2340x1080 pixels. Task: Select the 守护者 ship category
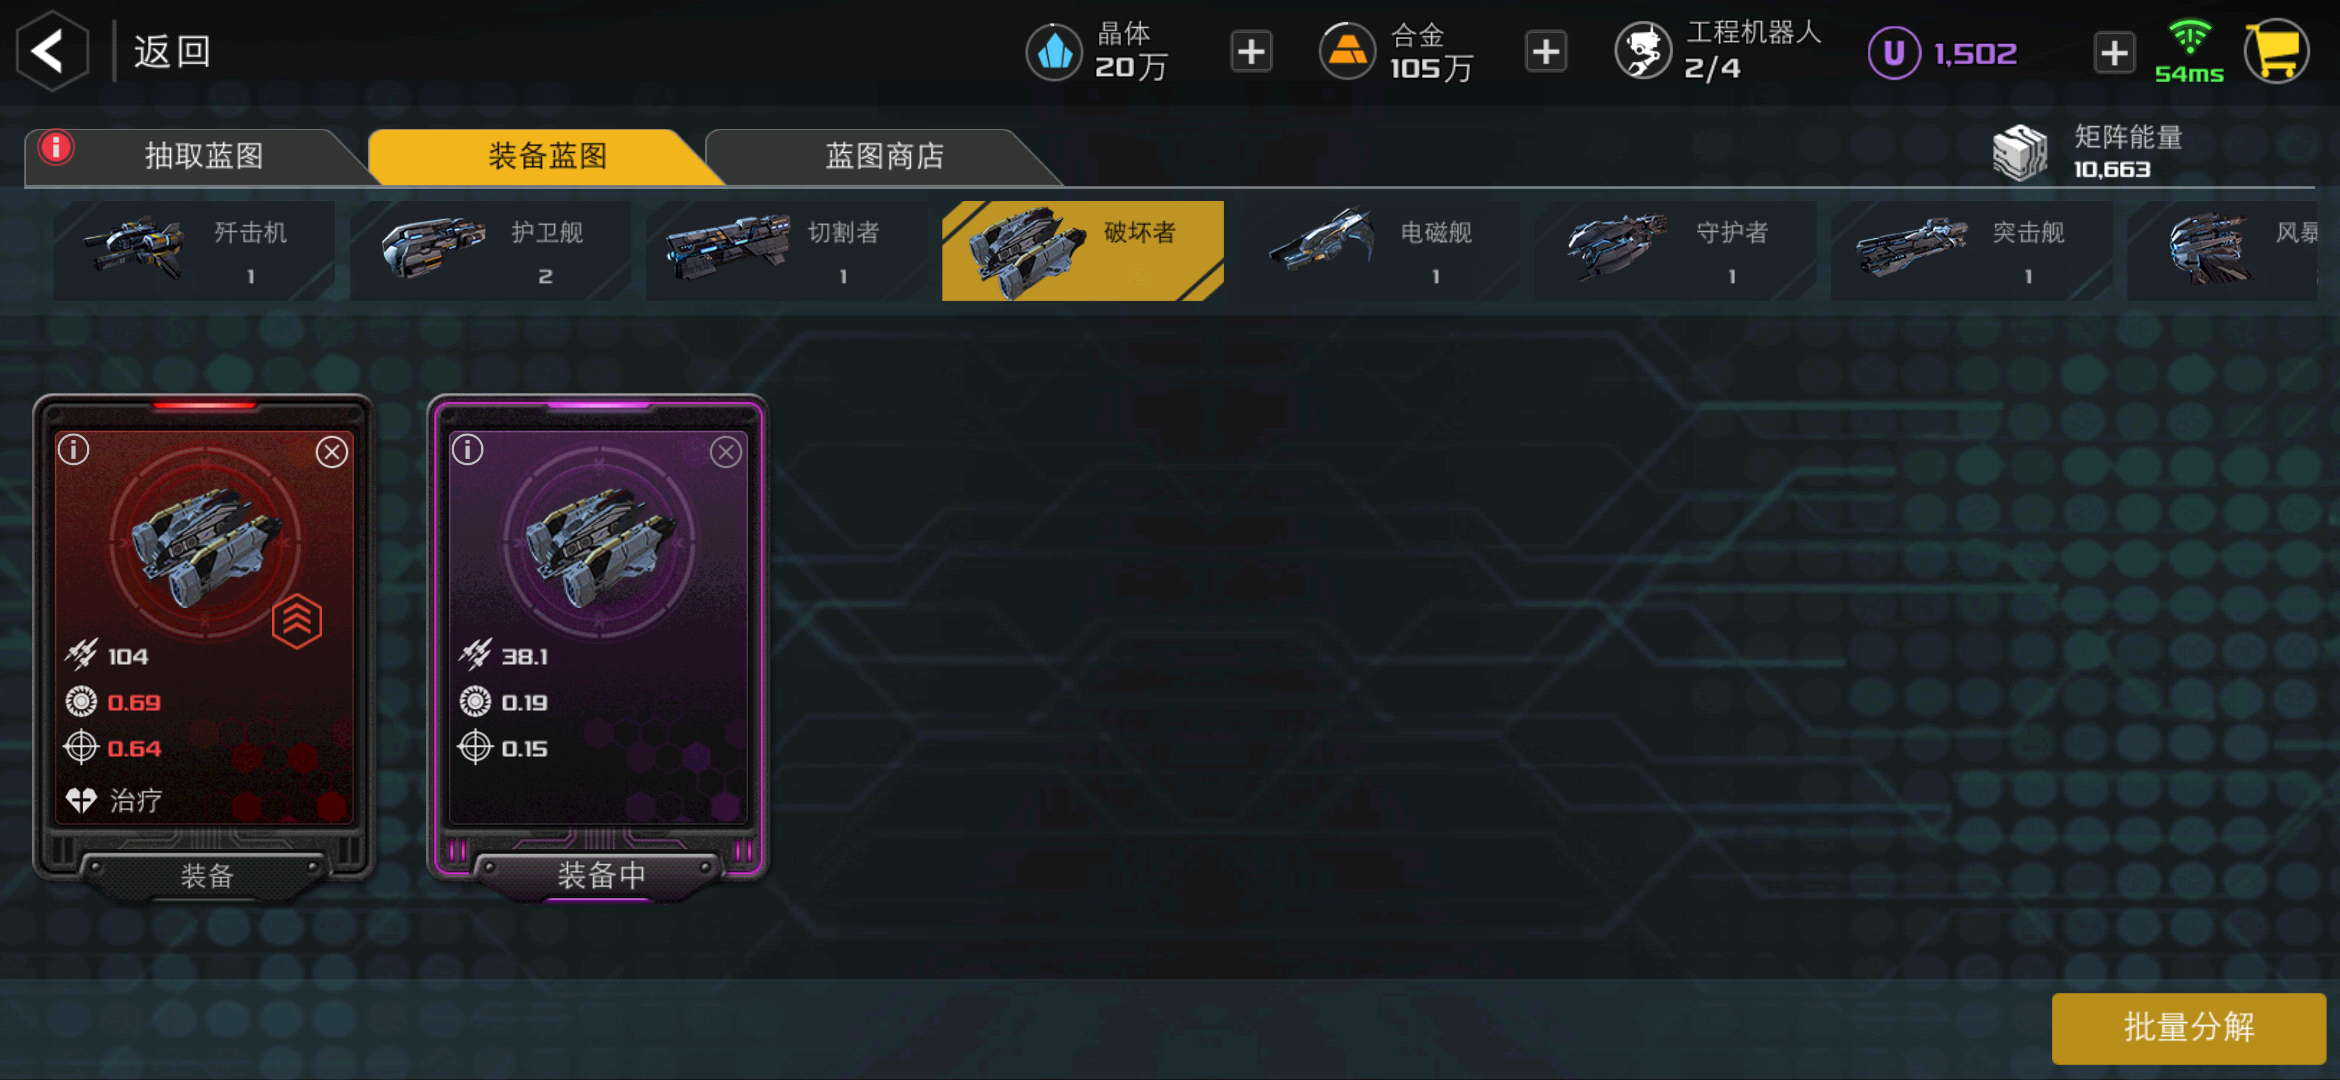click(x=1675, y=251)
